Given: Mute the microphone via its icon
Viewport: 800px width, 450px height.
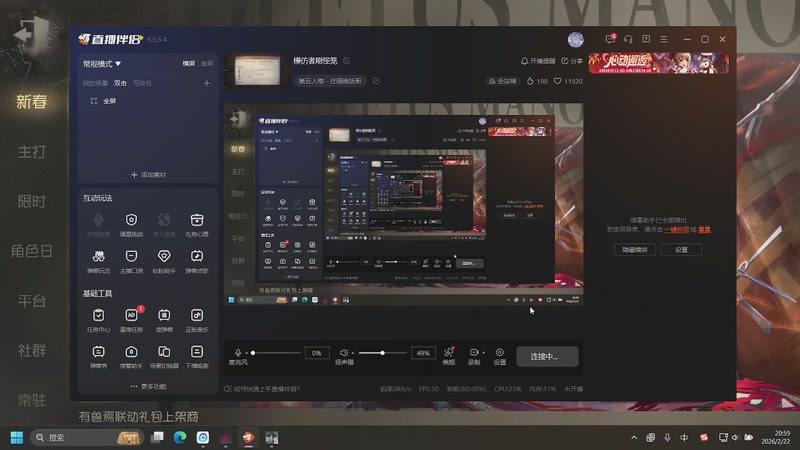Looking at the screenshot, I should tap(238, 353).
